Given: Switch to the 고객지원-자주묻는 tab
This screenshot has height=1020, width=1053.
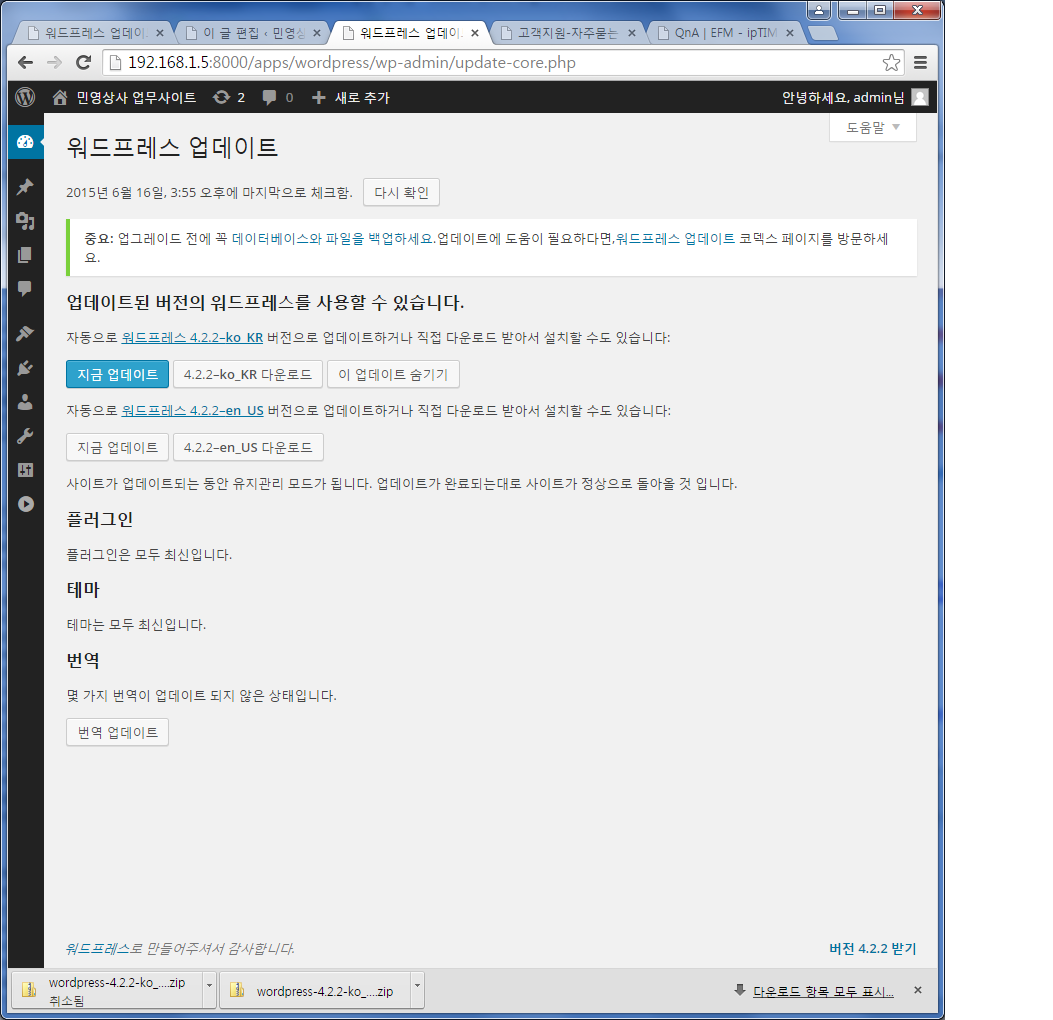Looking at the screenshot, I should (x=567, y=33).
